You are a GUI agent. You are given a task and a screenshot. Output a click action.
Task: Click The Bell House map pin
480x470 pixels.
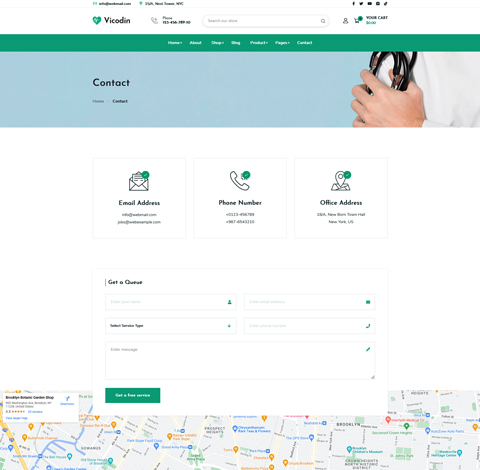coord(69,456)
